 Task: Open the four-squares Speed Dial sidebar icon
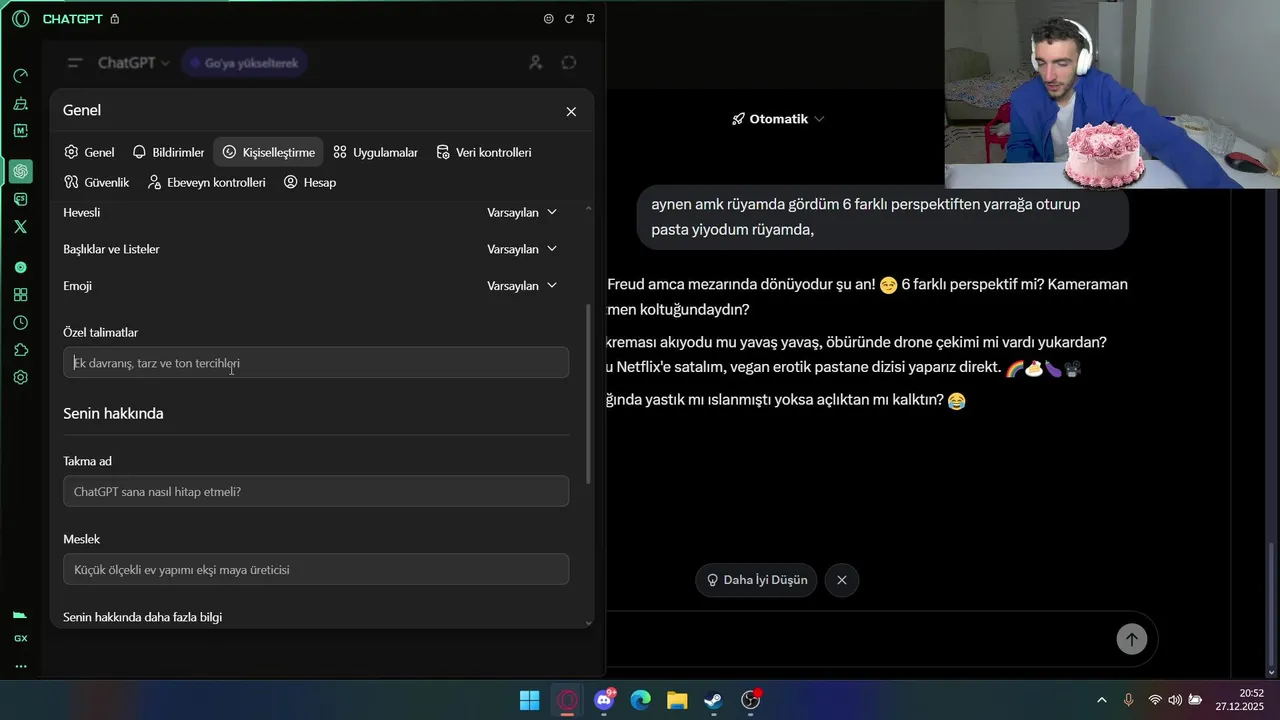click(20, 295)
